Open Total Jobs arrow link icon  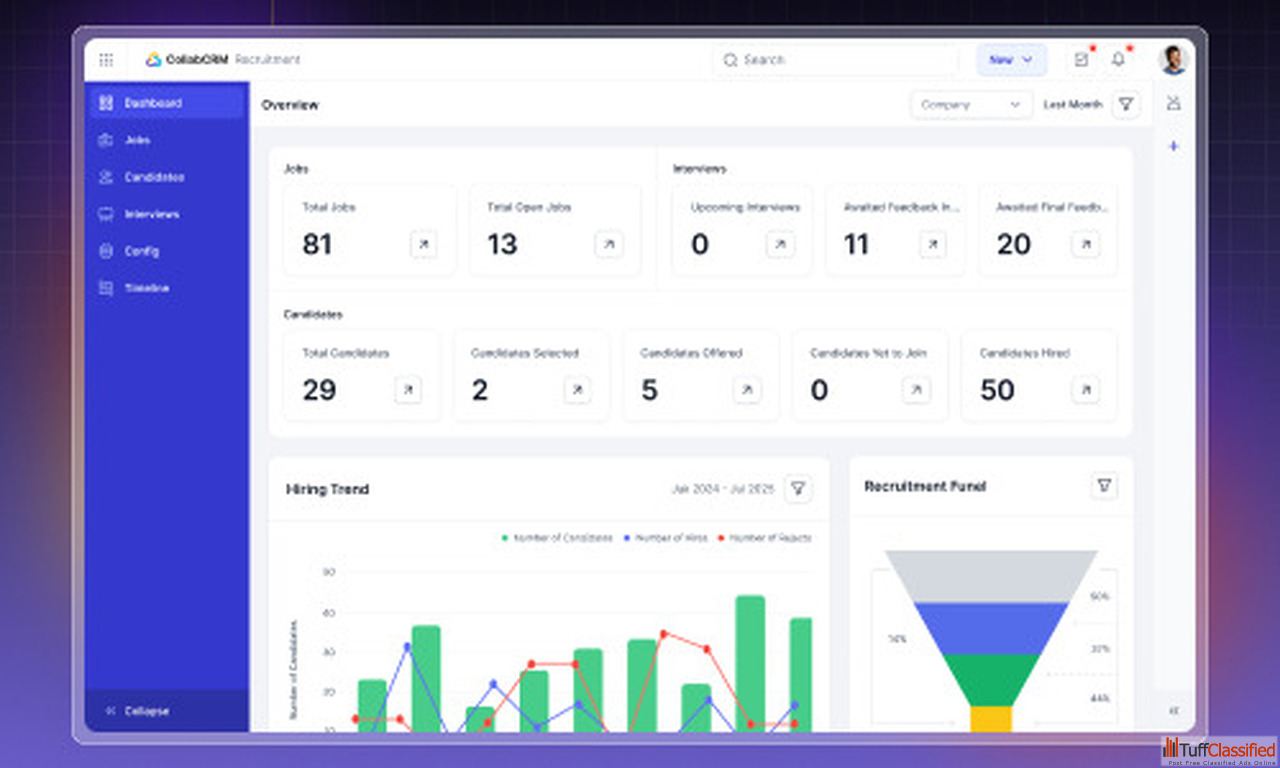(423, 244)
